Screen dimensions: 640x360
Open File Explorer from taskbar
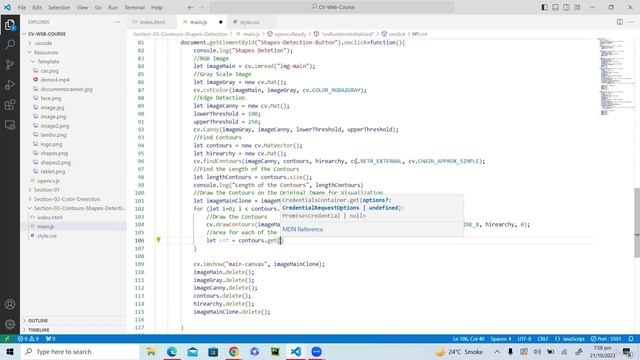151,351
